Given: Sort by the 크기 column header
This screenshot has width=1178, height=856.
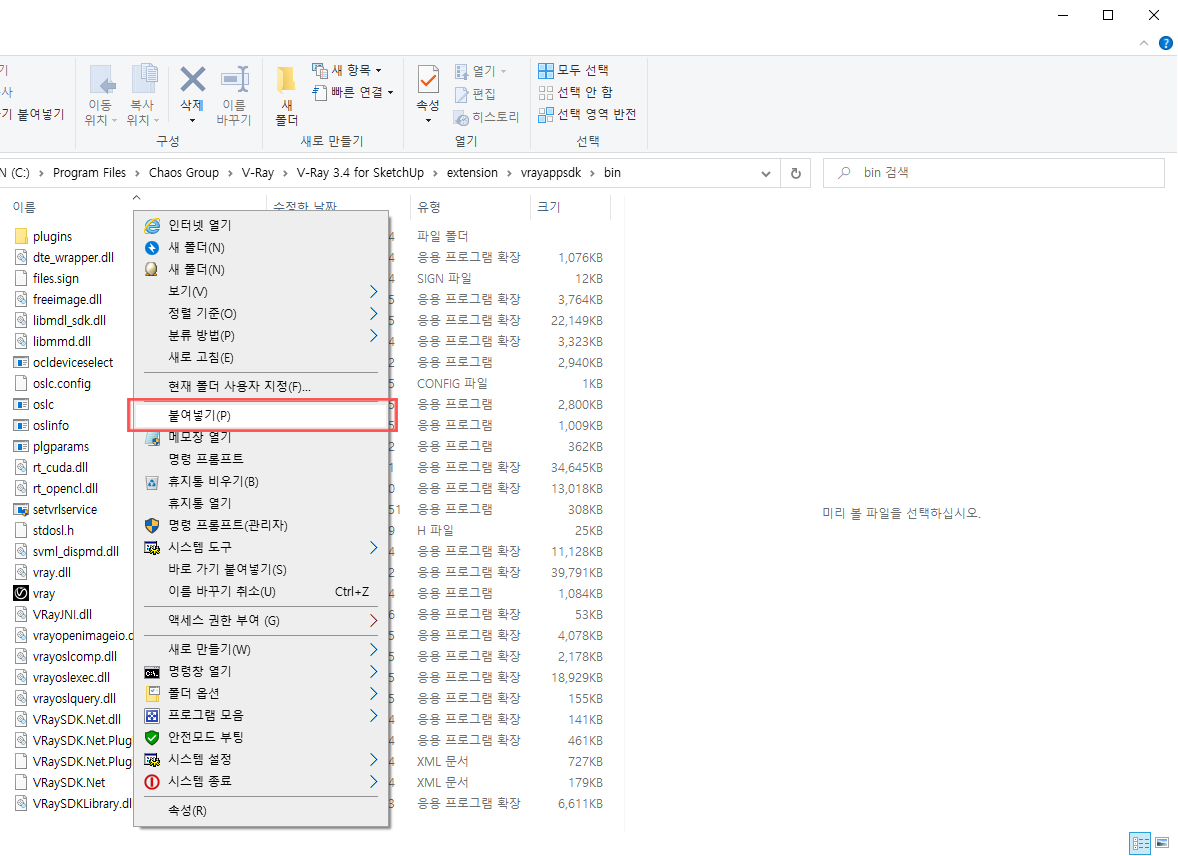Looking at the screenshot, I should pos(548,207).
